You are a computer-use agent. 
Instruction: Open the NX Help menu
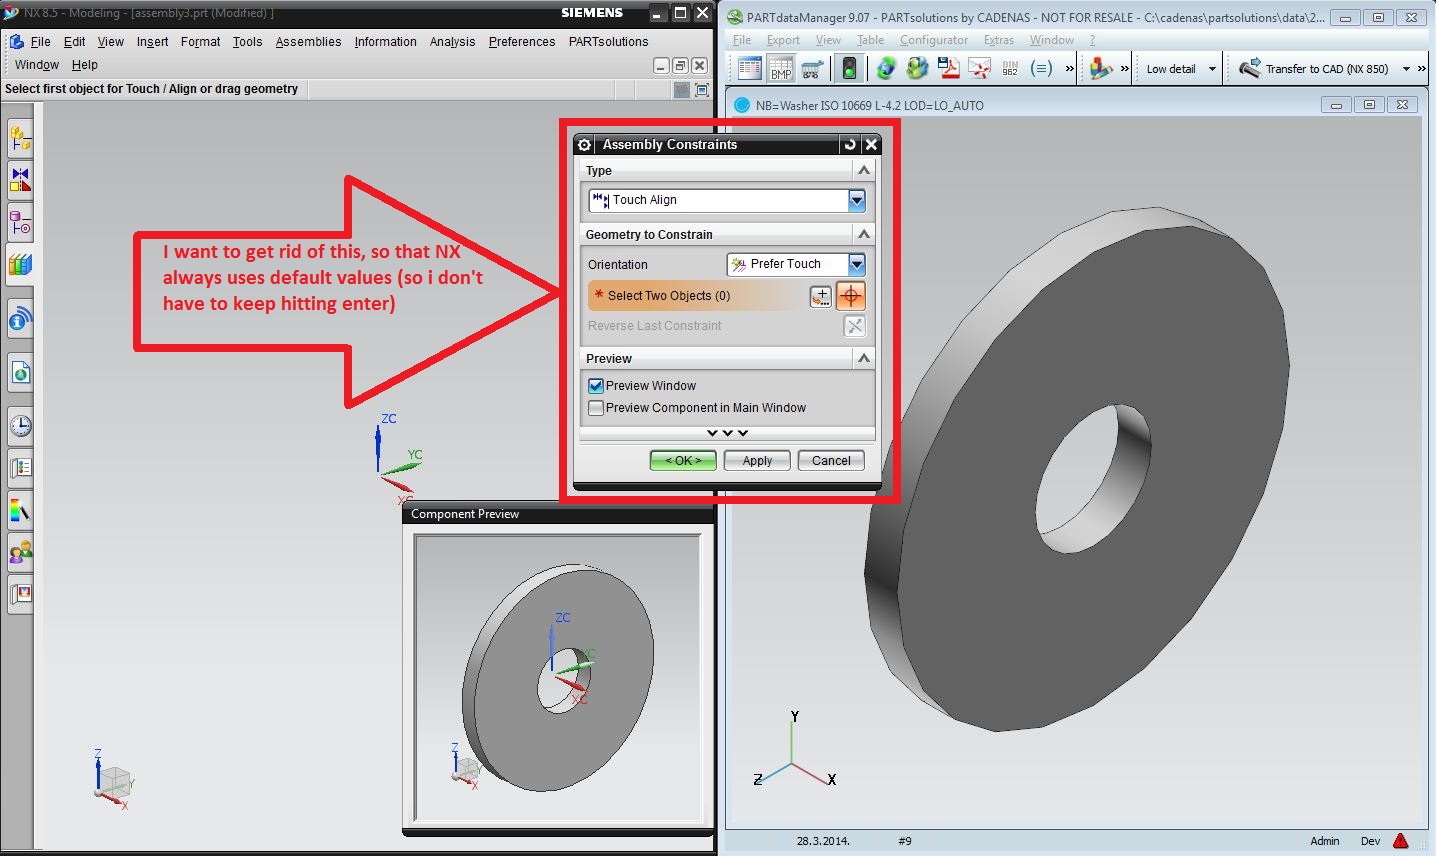[85, 65]
